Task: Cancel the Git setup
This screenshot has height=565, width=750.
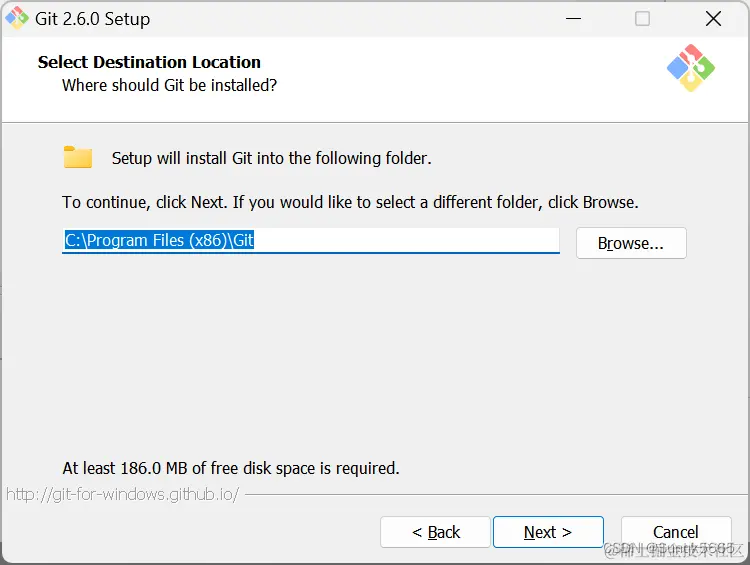Action: click(676, 532)
